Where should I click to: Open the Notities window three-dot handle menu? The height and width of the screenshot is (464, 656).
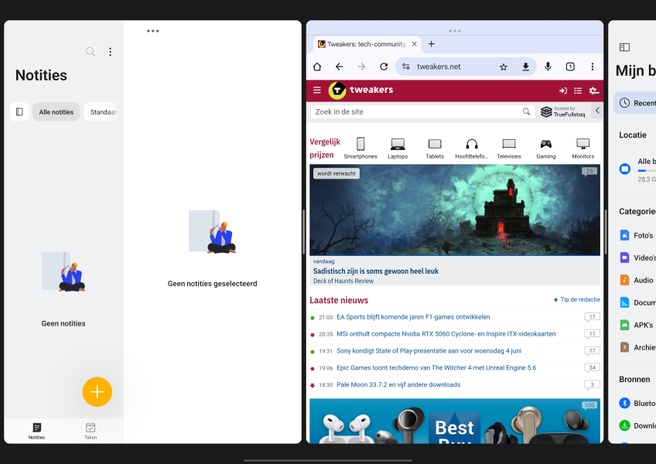pos(153,31)
